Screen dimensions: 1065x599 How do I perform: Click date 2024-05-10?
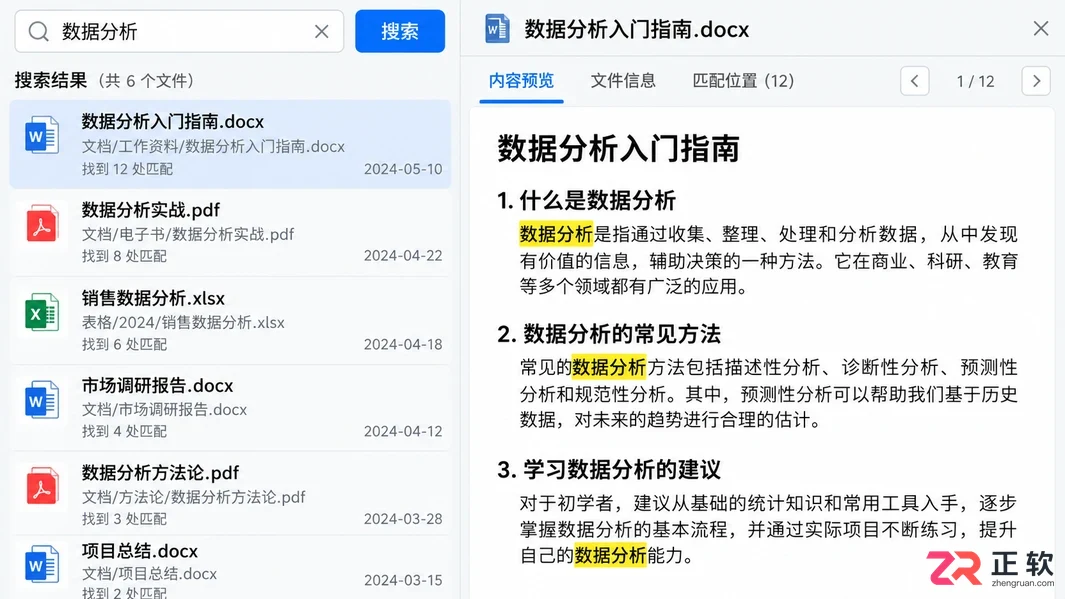click(x=403, y=169)
